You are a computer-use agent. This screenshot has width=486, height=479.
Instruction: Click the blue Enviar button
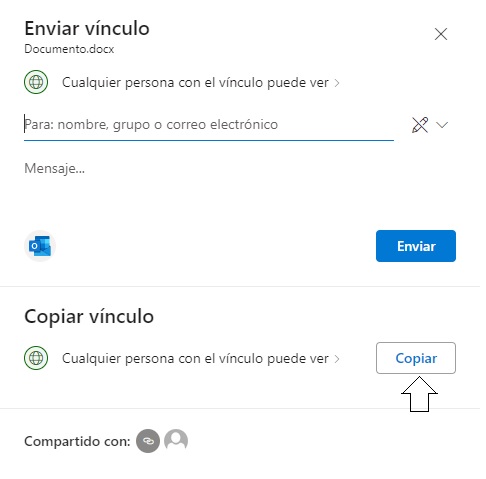416,246
